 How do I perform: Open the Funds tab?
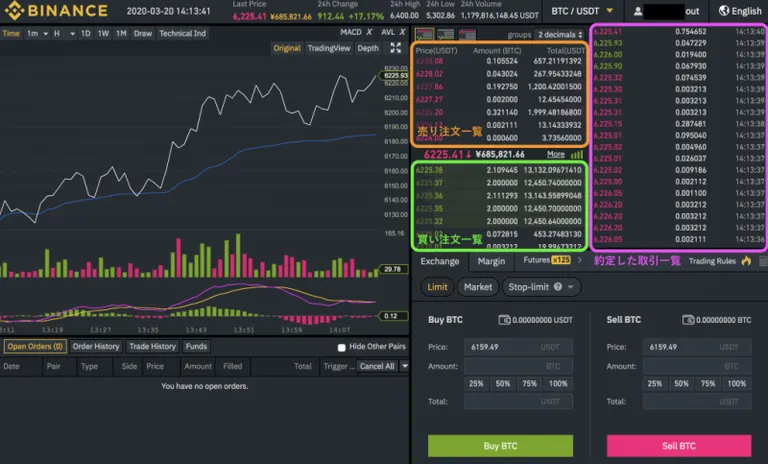click(x=196, y=346)
